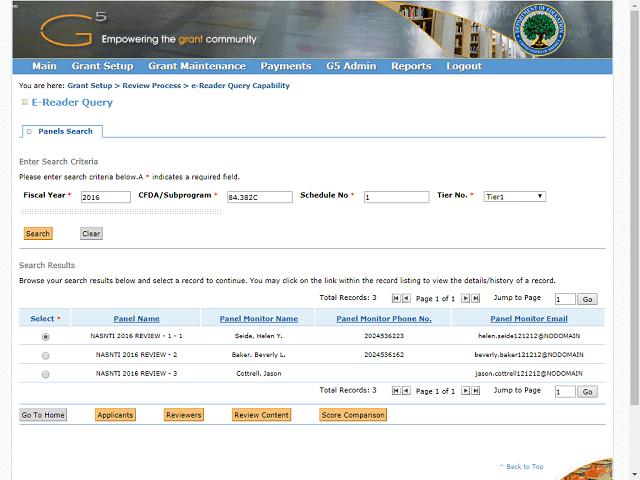Click the Clear button
640x480 pixels.
(91, 233)
